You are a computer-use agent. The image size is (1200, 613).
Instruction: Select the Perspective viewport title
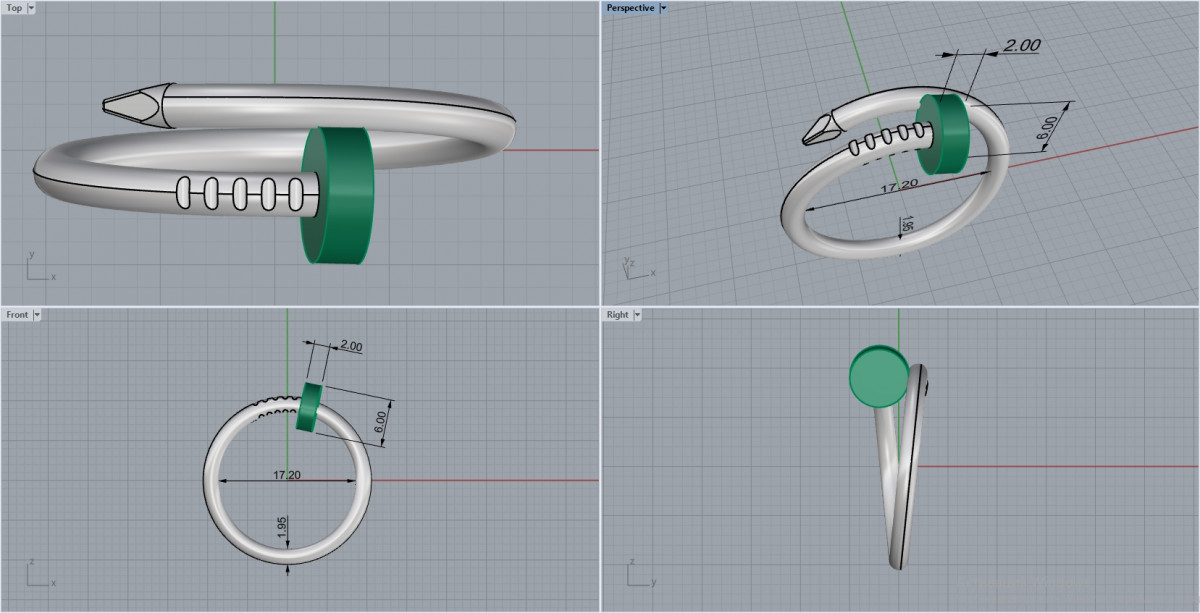[x=630, y=8]
